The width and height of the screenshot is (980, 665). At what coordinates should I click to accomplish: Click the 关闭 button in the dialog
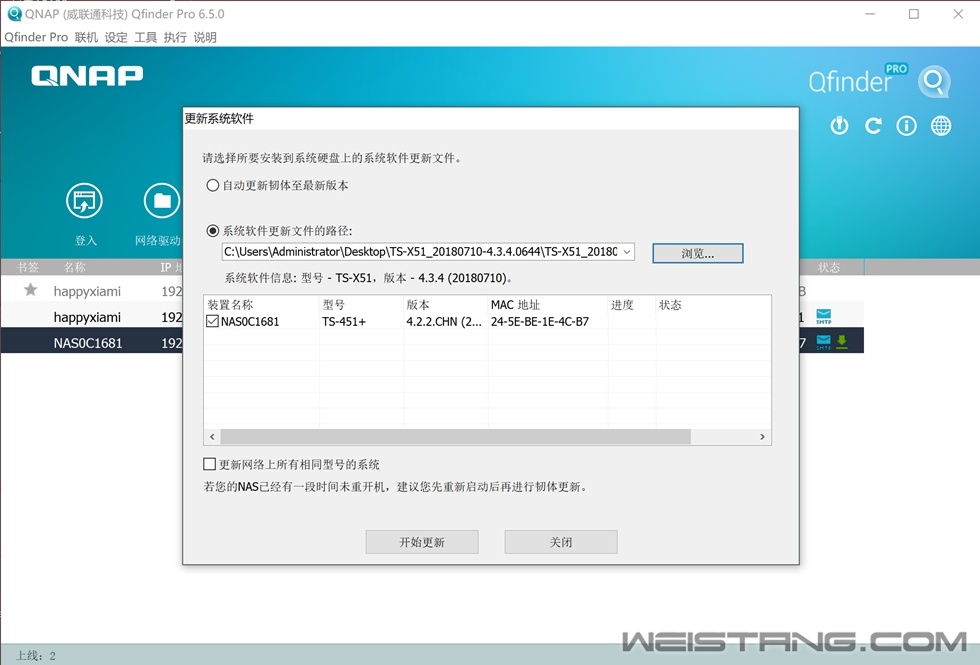click(x=561, y=542)
